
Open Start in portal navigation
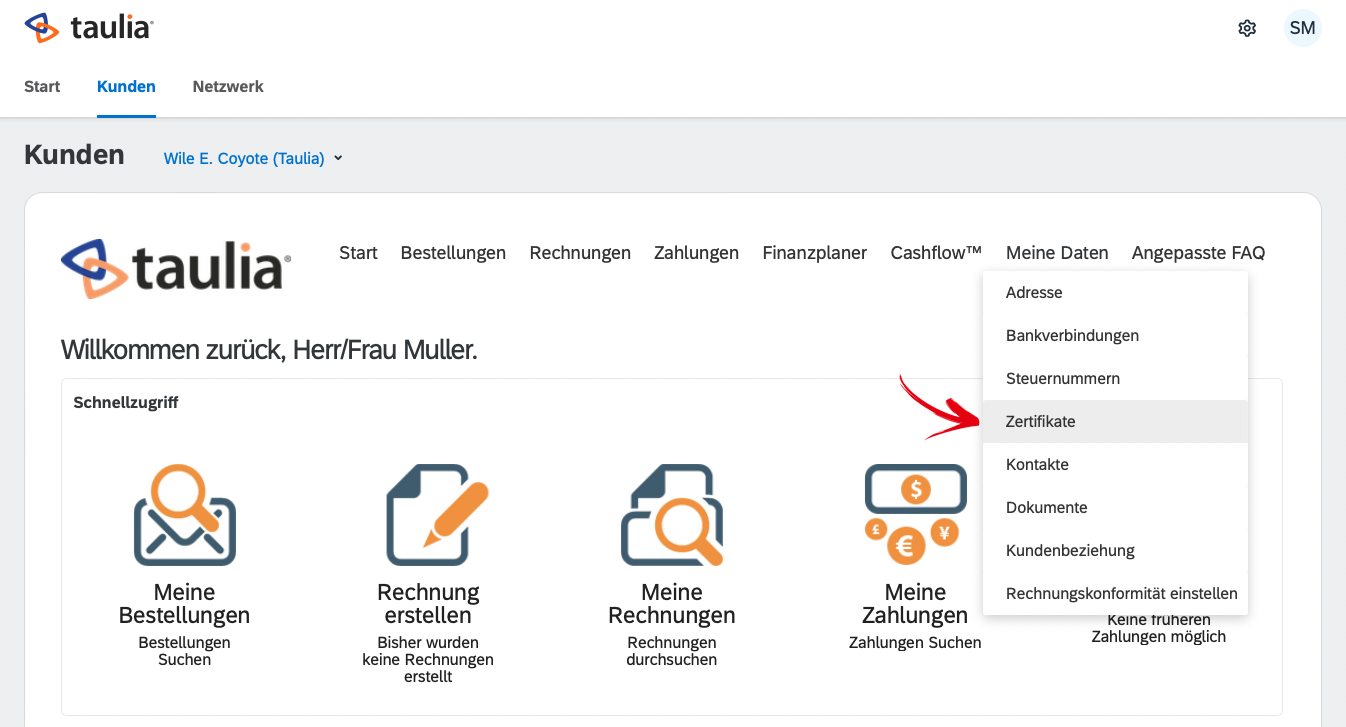(x=358, y=253)
